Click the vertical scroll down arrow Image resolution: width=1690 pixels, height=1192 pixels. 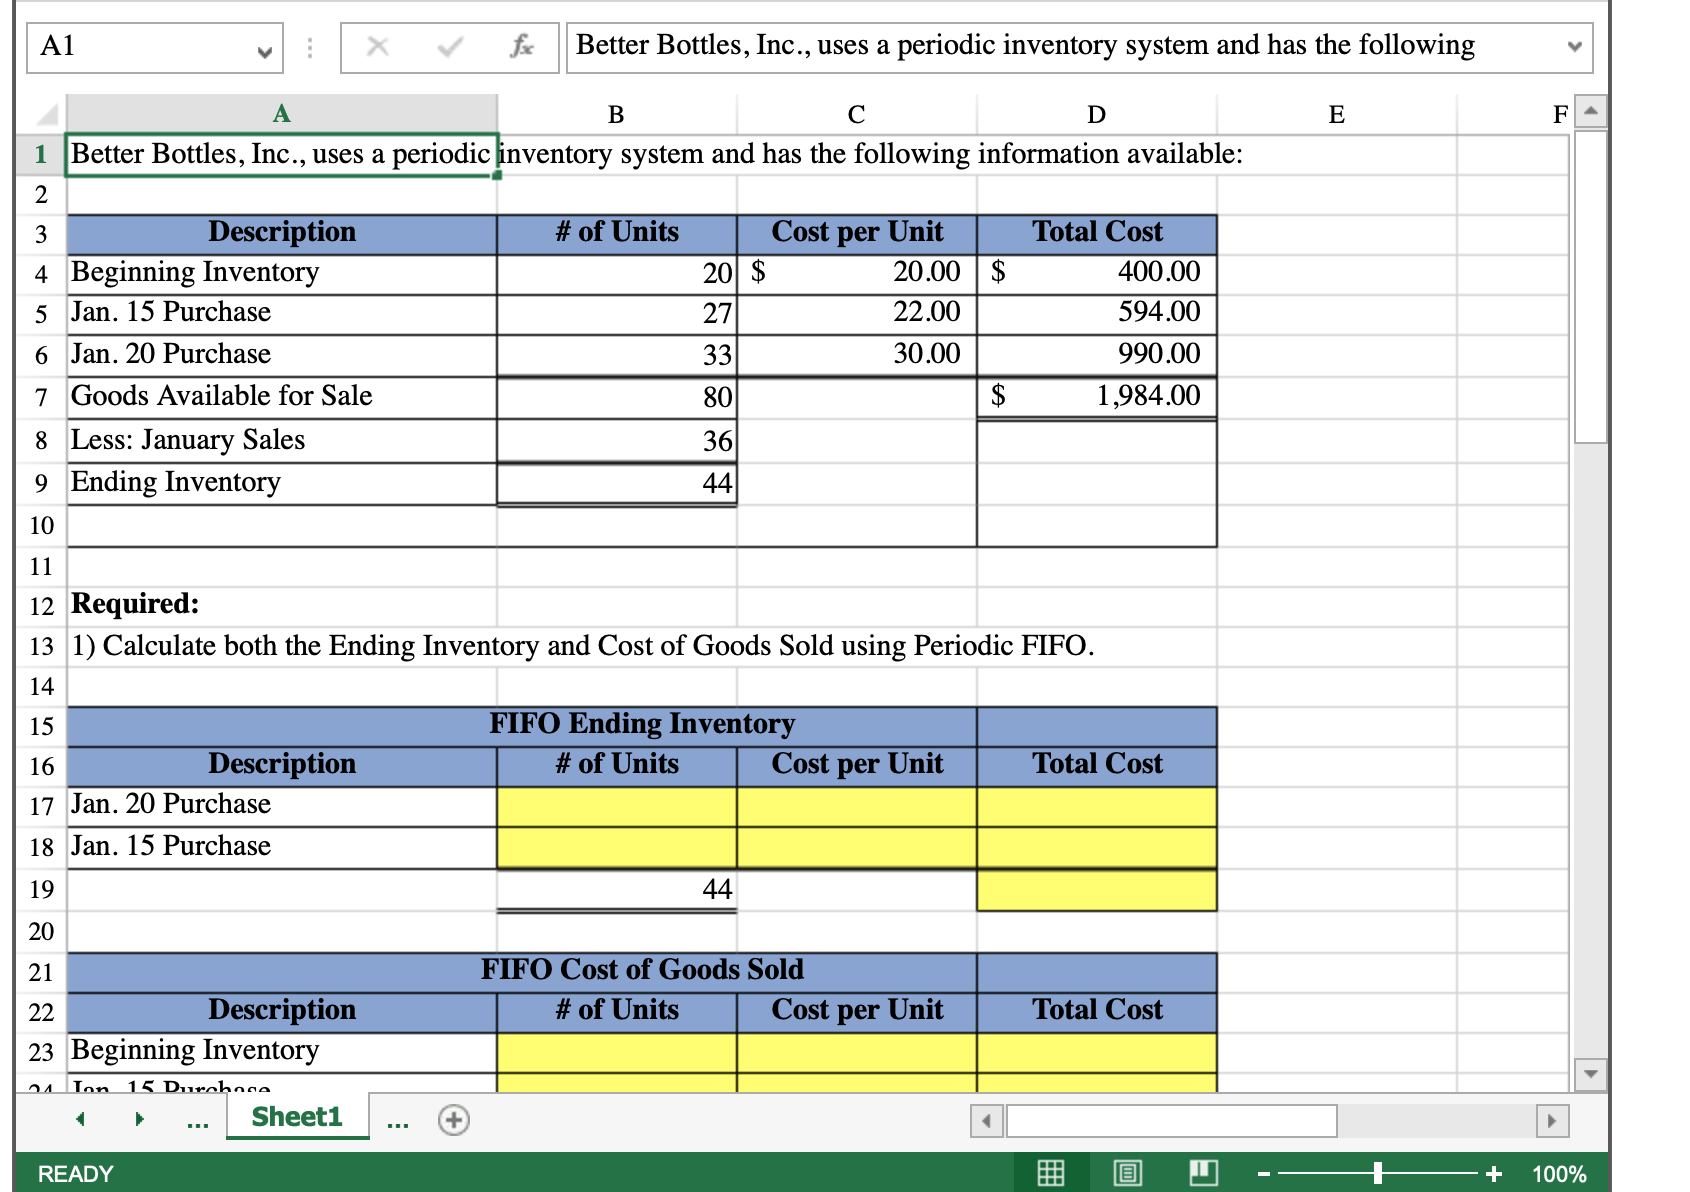(x=1591, y=1075)
